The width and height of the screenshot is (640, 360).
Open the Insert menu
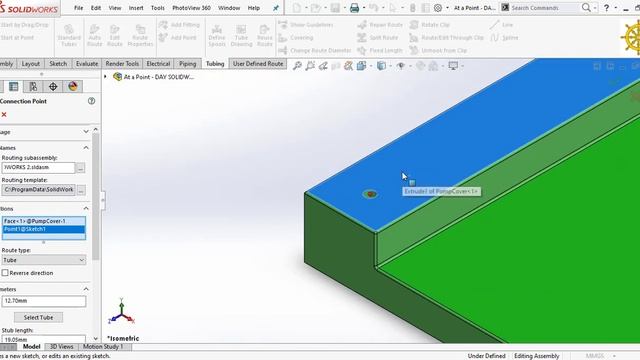coord(136,8)
